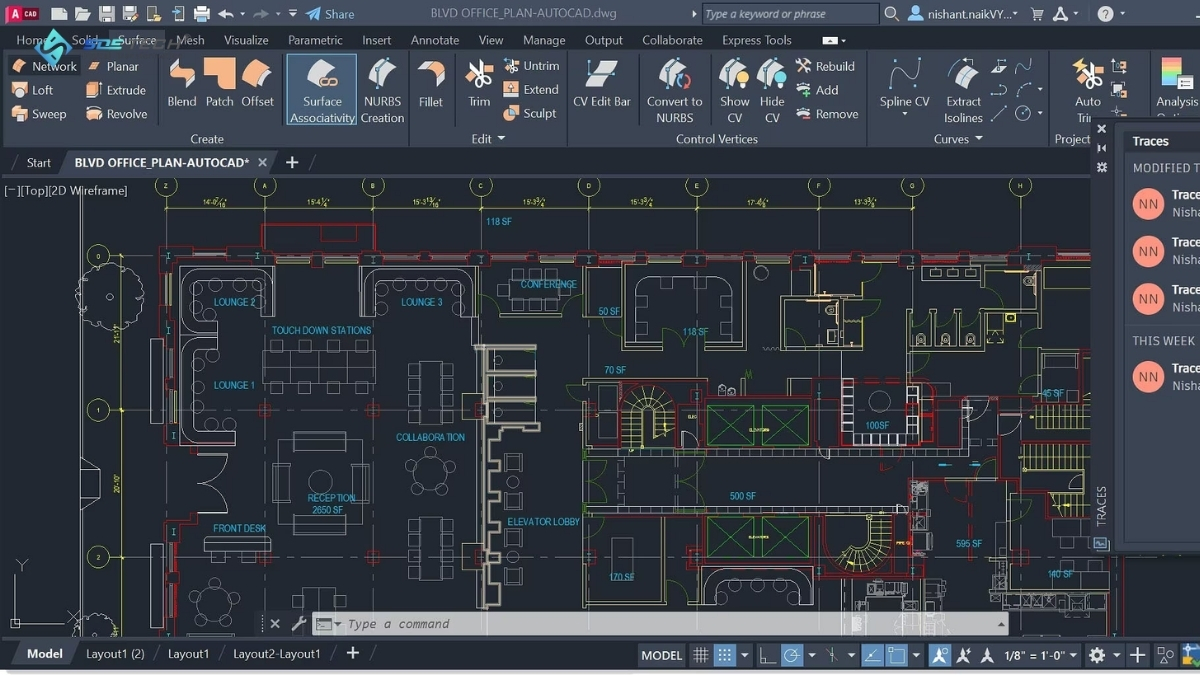Add a new layout with plus

(352, 653)
